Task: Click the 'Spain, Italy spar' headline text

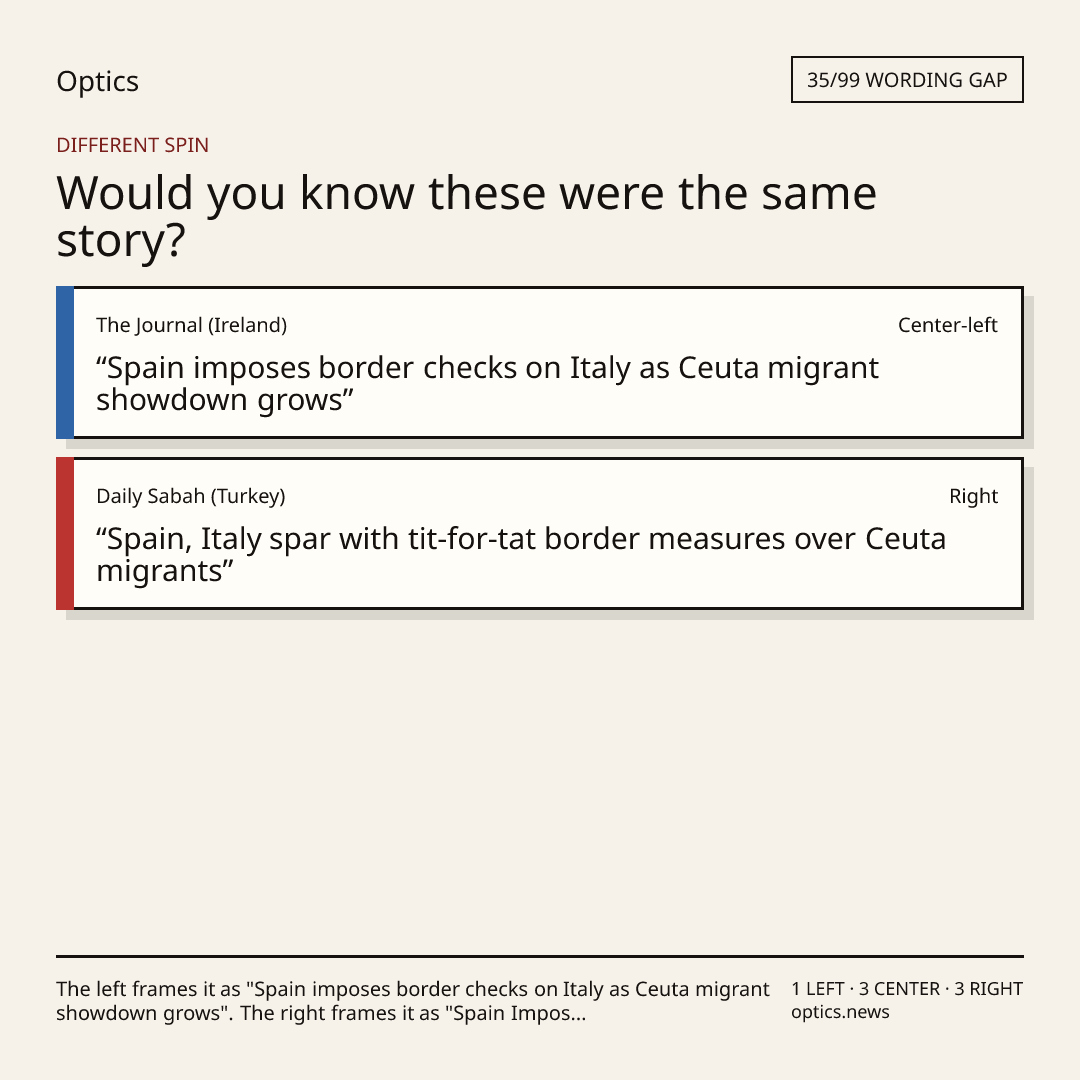Action: (x=521, y=554)
